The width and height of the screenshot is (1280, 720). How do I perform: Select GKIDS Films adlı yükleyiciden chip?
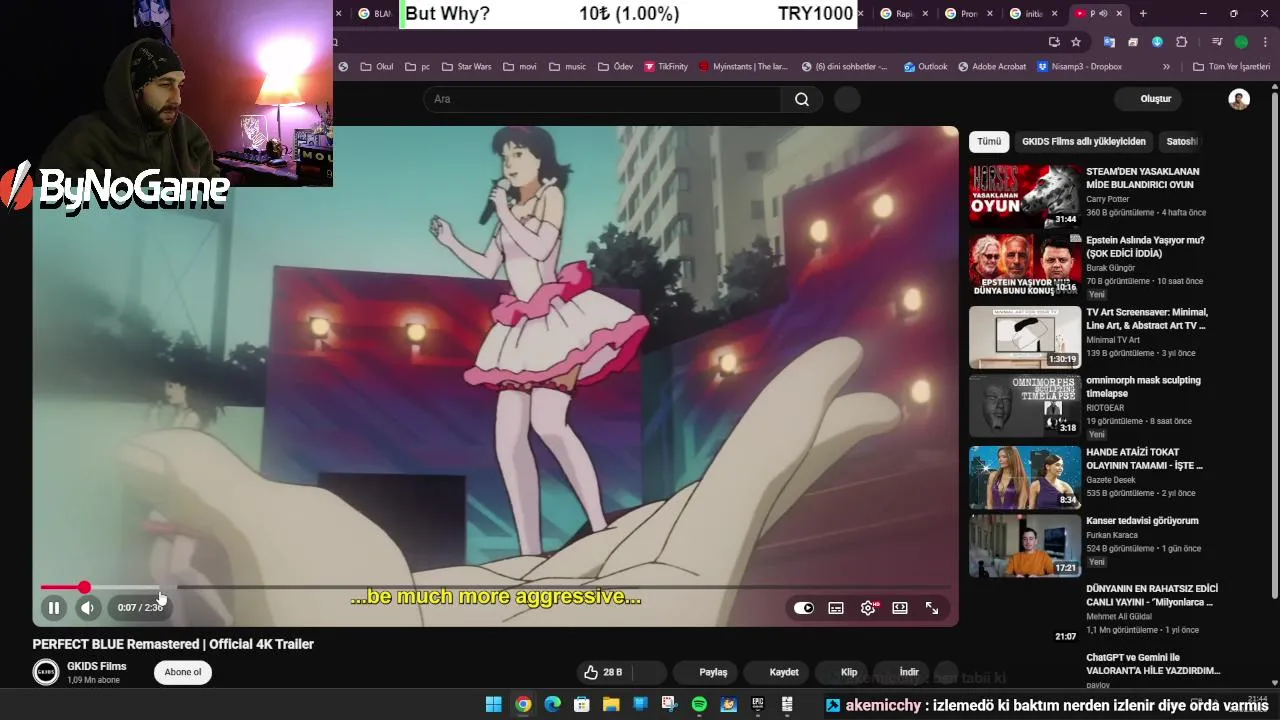point(1084,141)
